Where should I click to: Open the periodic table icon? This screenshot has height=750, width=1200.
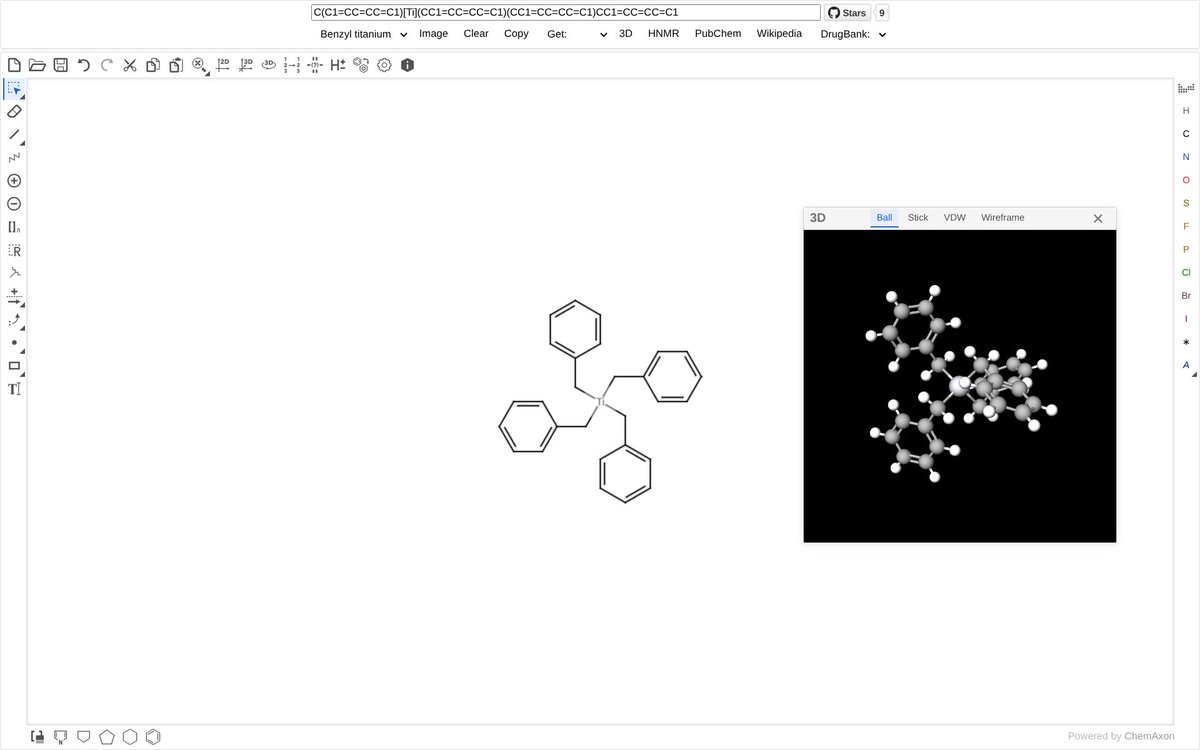(x=1186, y=88)
